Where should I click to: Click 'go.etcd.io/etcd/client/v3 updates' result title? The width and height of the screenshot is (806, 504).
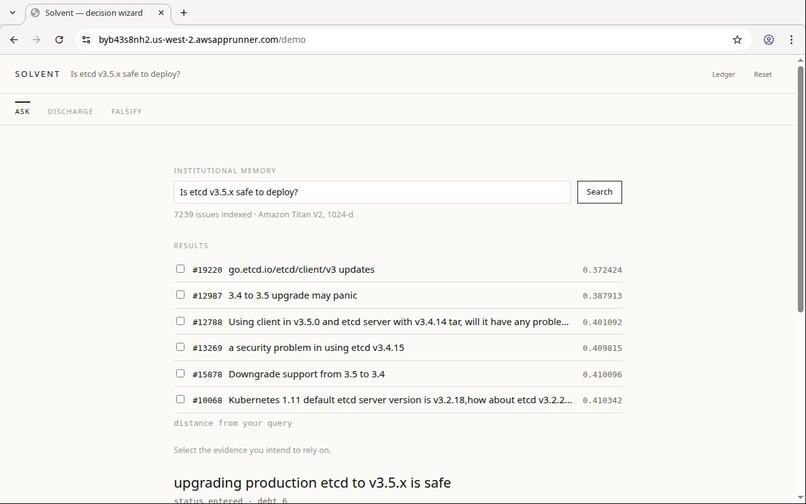pos(301,269)
